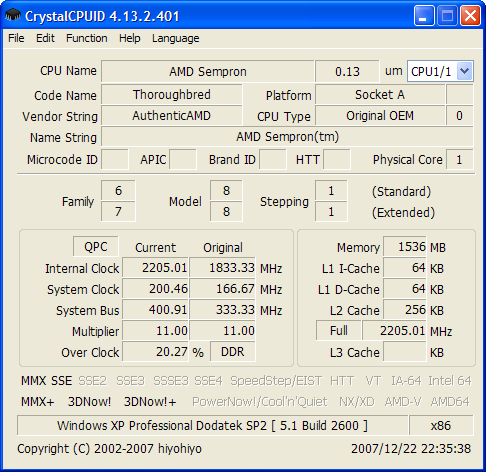Viewport: 486px width, 472px height.
Task: Click the original System Bus 333.33
Action: point(223,310)
